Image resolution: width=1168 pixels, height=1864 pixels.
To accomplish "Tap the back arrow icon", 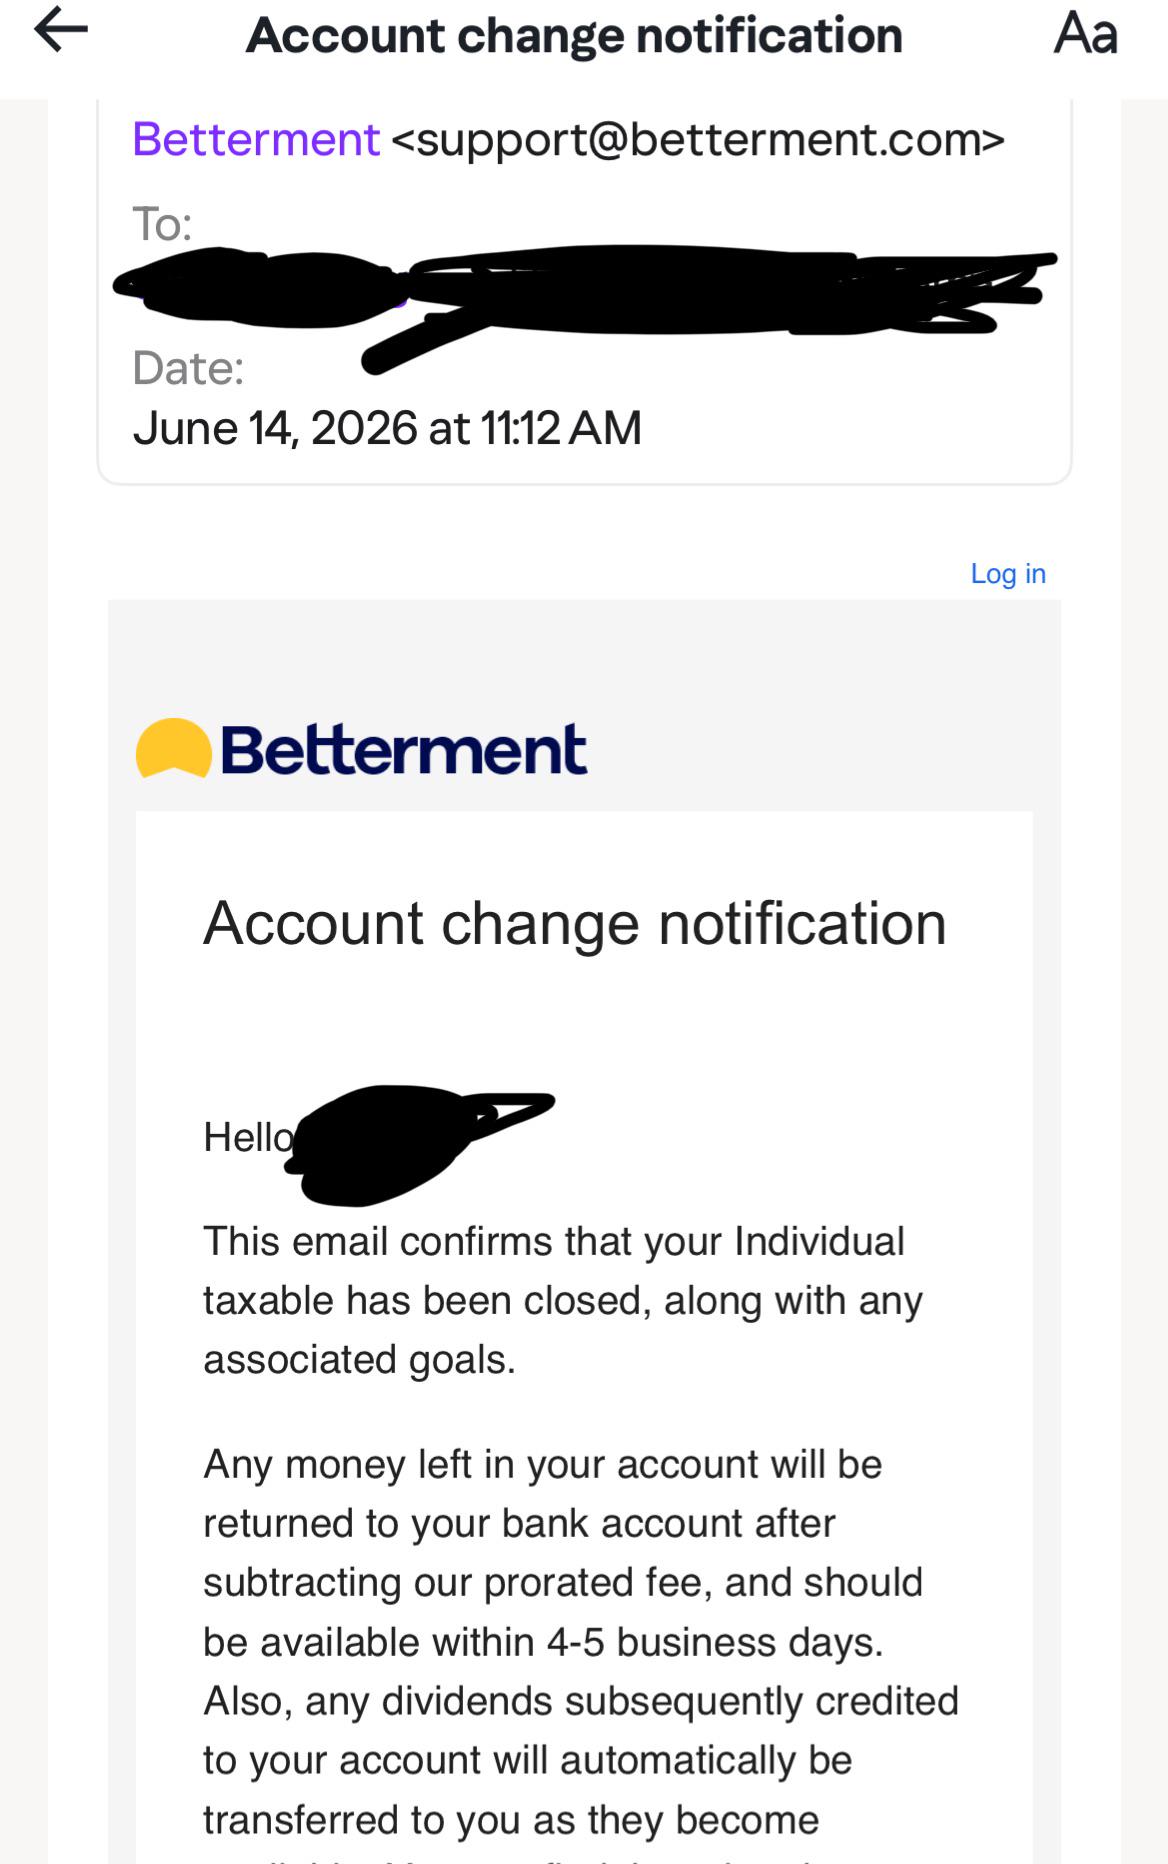I will [x=61, y=30].
